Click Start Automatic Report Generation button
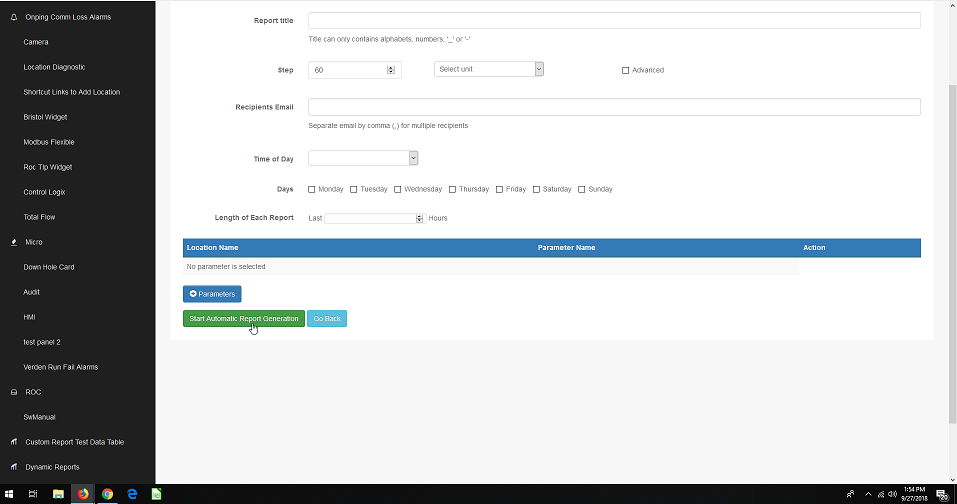Image resolution: width=957 pixels, height=504 pixels. tap(243, 319)
